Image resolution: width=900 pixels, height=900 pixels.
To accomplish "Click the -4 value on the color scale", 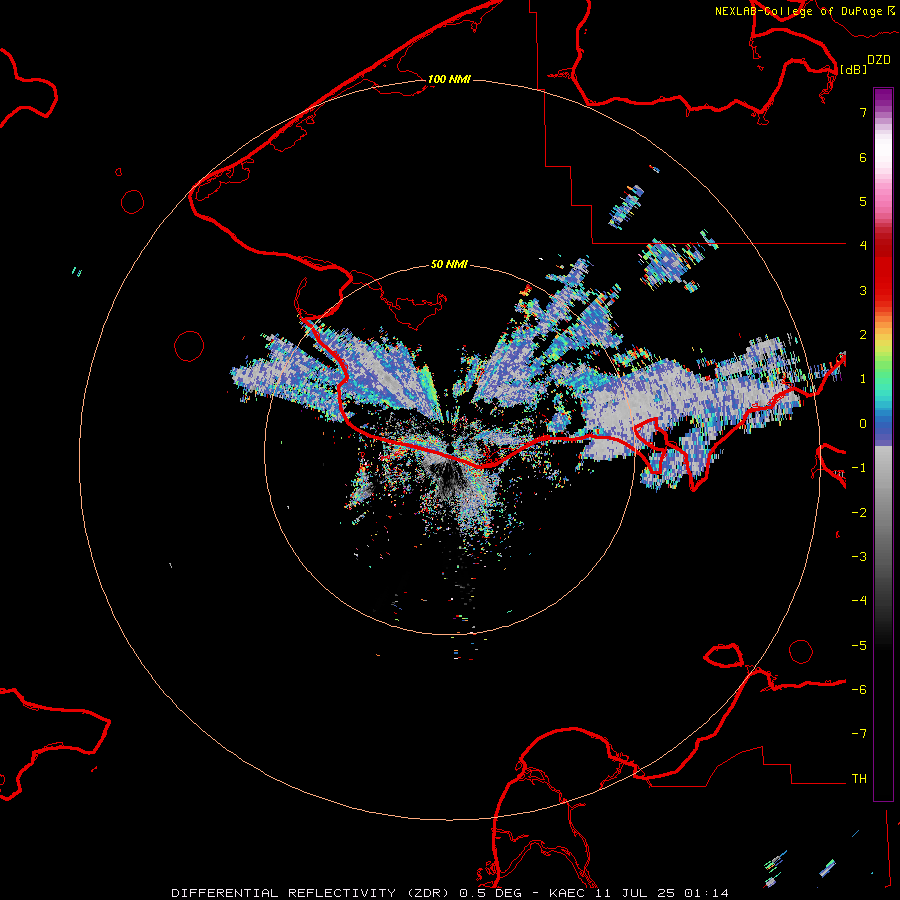I will pyautogui.click(x=859, y=600).
